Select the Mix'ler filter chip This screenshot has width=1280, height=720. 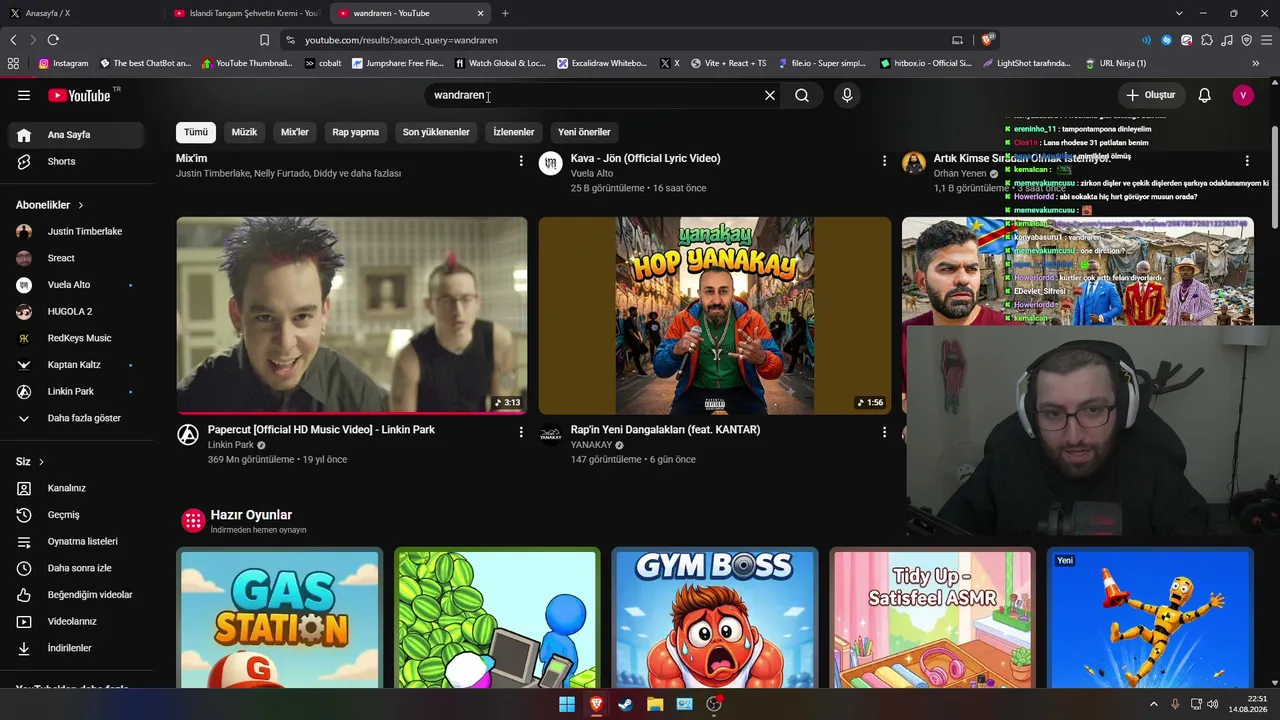[x=295, y=132]
